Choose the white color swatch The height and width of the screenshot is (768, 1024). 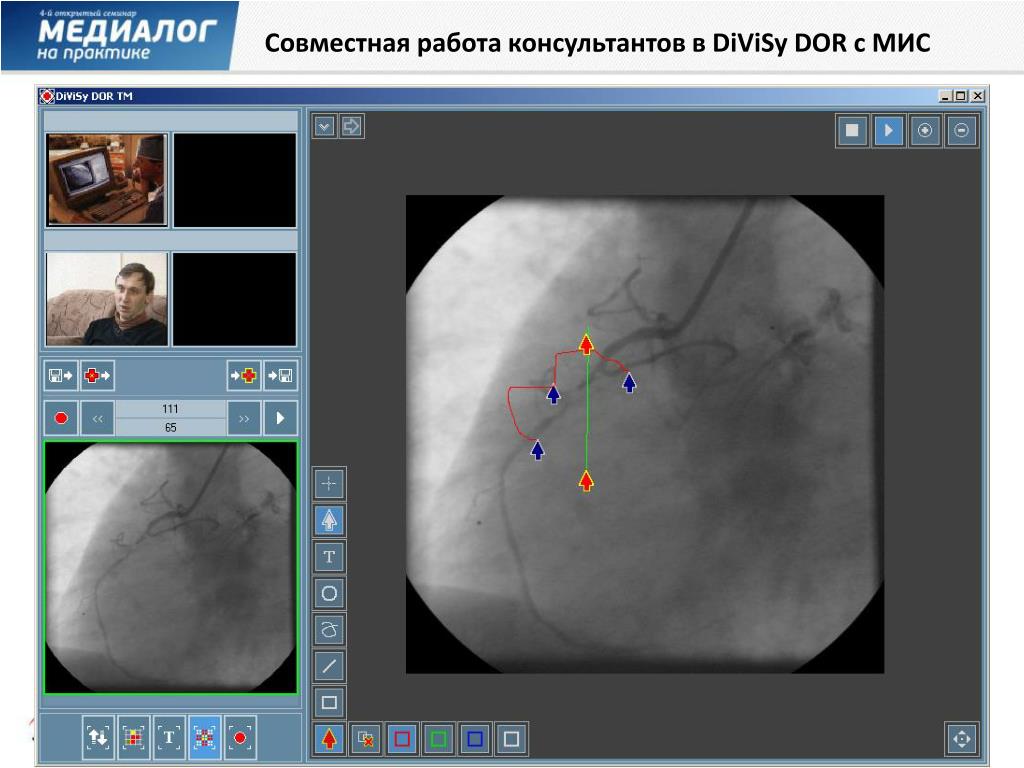511,739
